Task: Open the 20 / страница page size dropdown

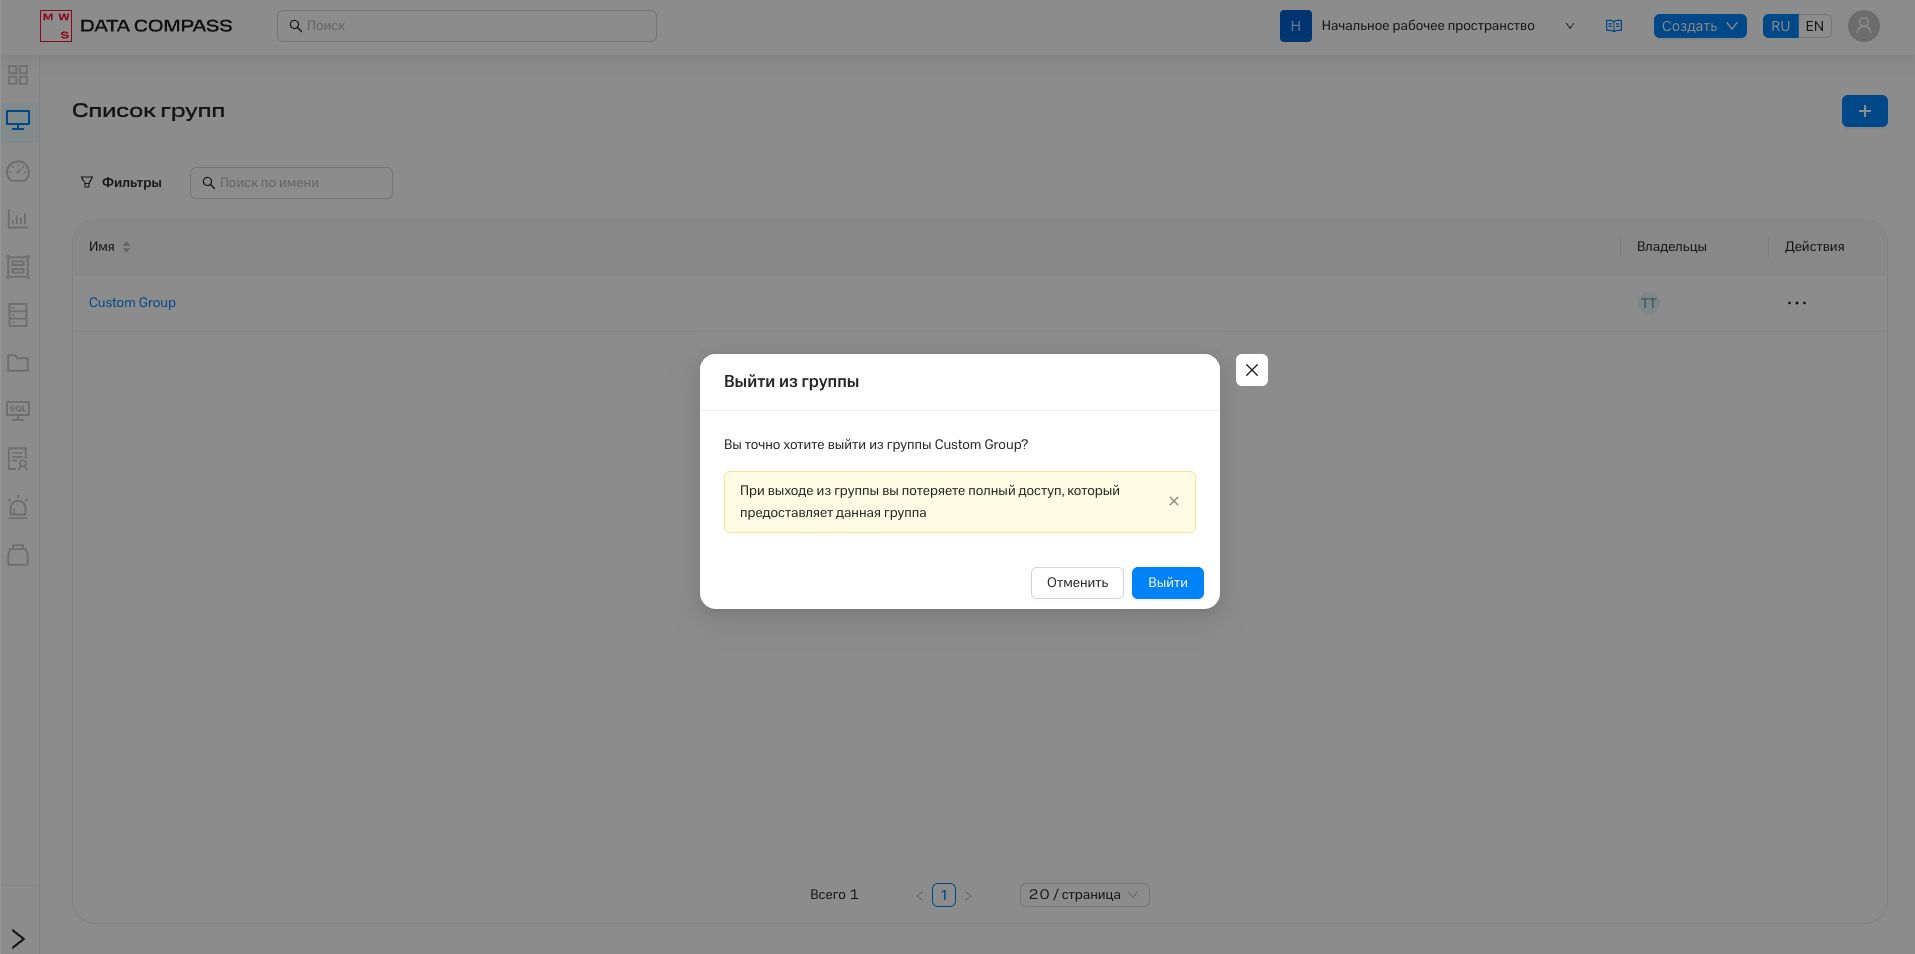Action: (x=1084, y=895)
